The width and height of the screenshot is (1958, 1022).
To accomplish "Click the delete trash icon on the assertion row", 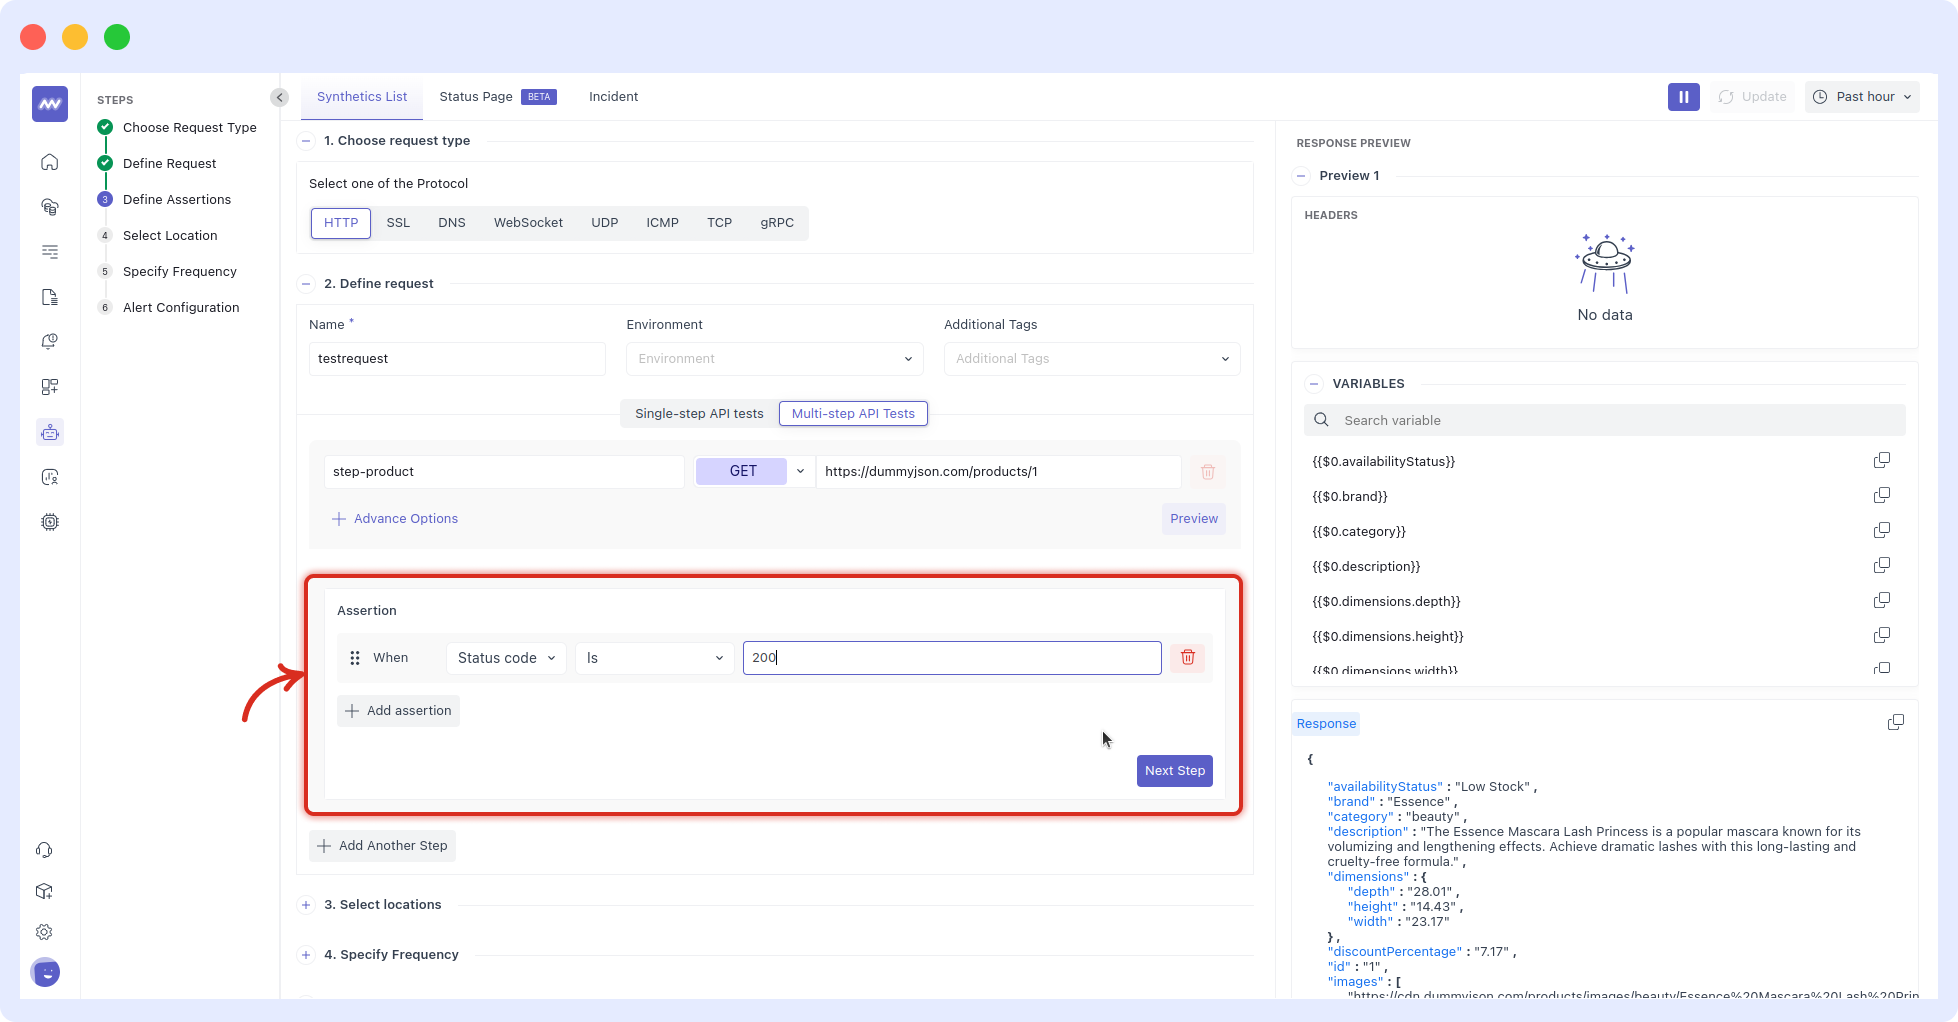I will [1188, 657].
